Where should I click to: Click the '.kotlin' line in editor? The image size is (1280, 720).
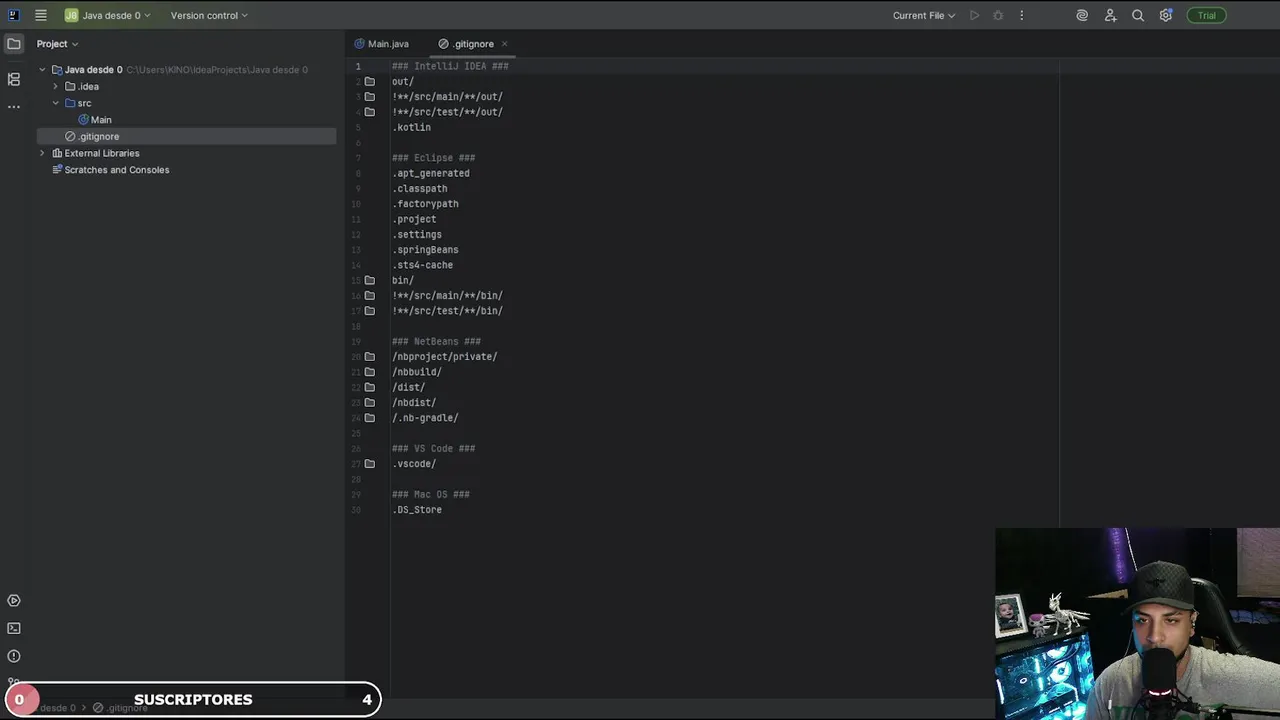(x=411, y=128)
